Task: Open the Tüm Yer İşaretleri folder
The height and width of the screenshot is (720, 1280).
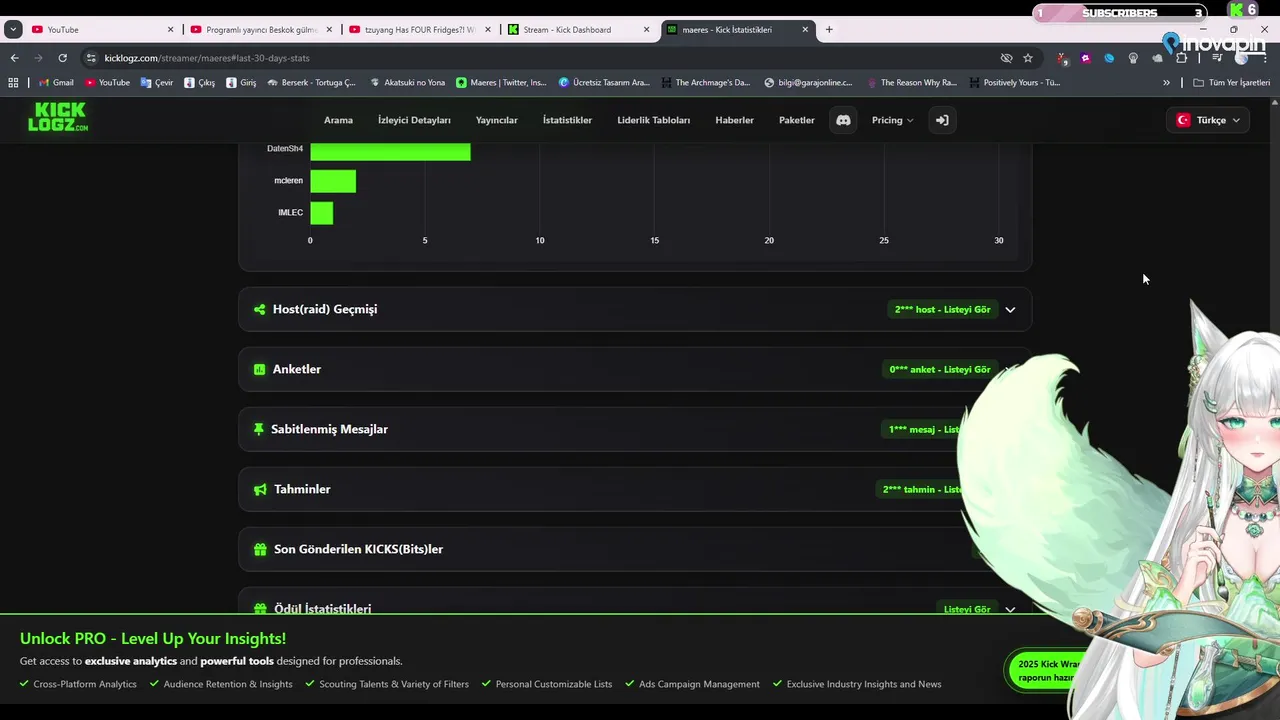Action: pyautogui.click(x=1231, y=83)
